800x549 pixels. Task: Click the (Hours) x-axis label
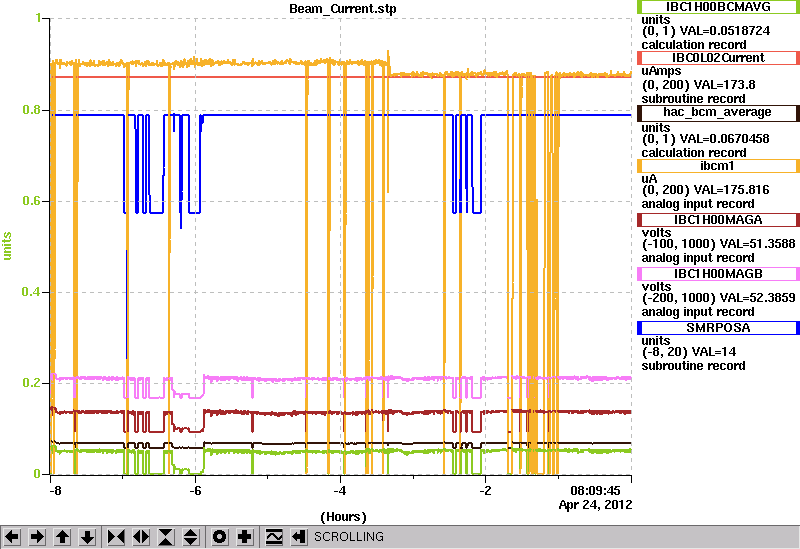[343, 517]
